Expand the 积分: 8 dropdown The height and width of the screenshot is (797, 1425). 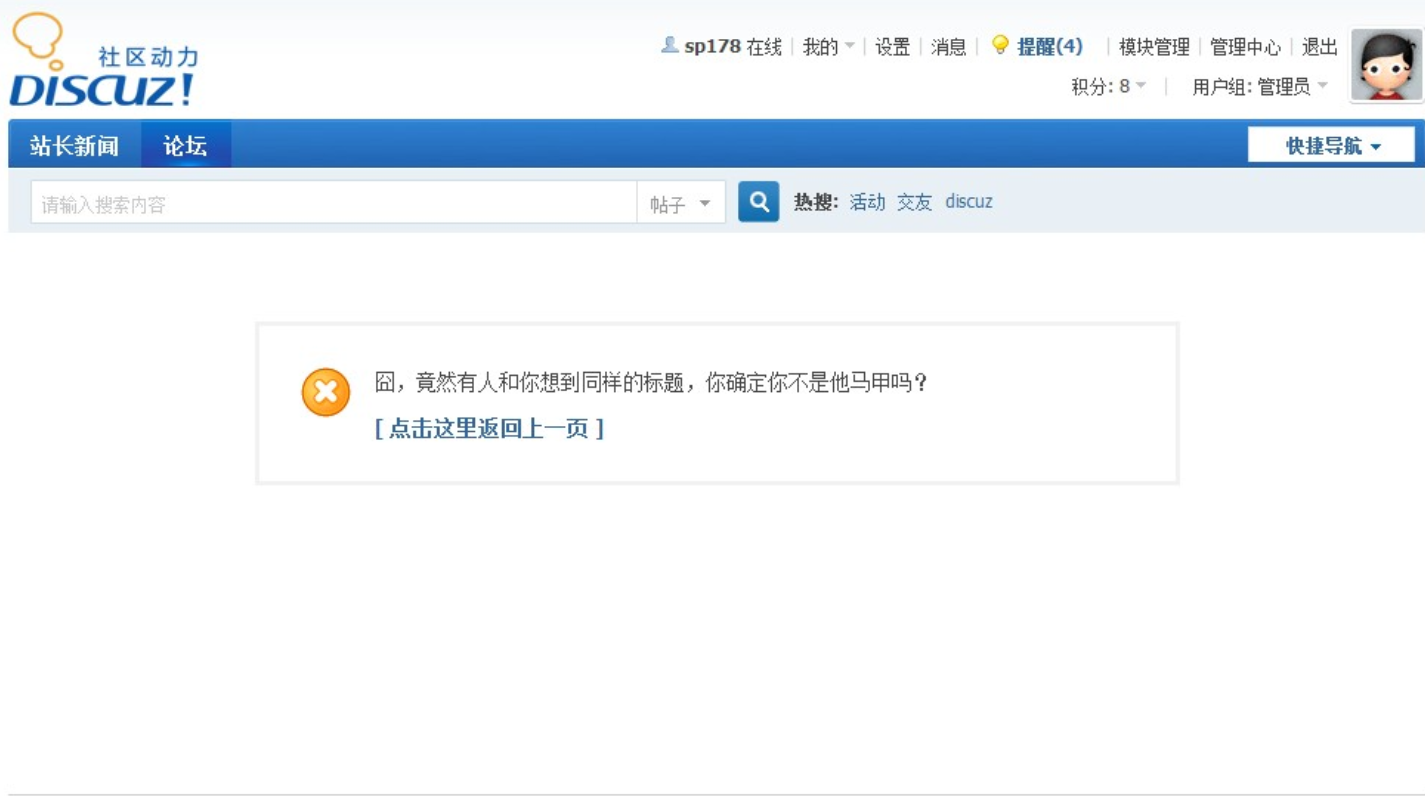point(1109,87)
